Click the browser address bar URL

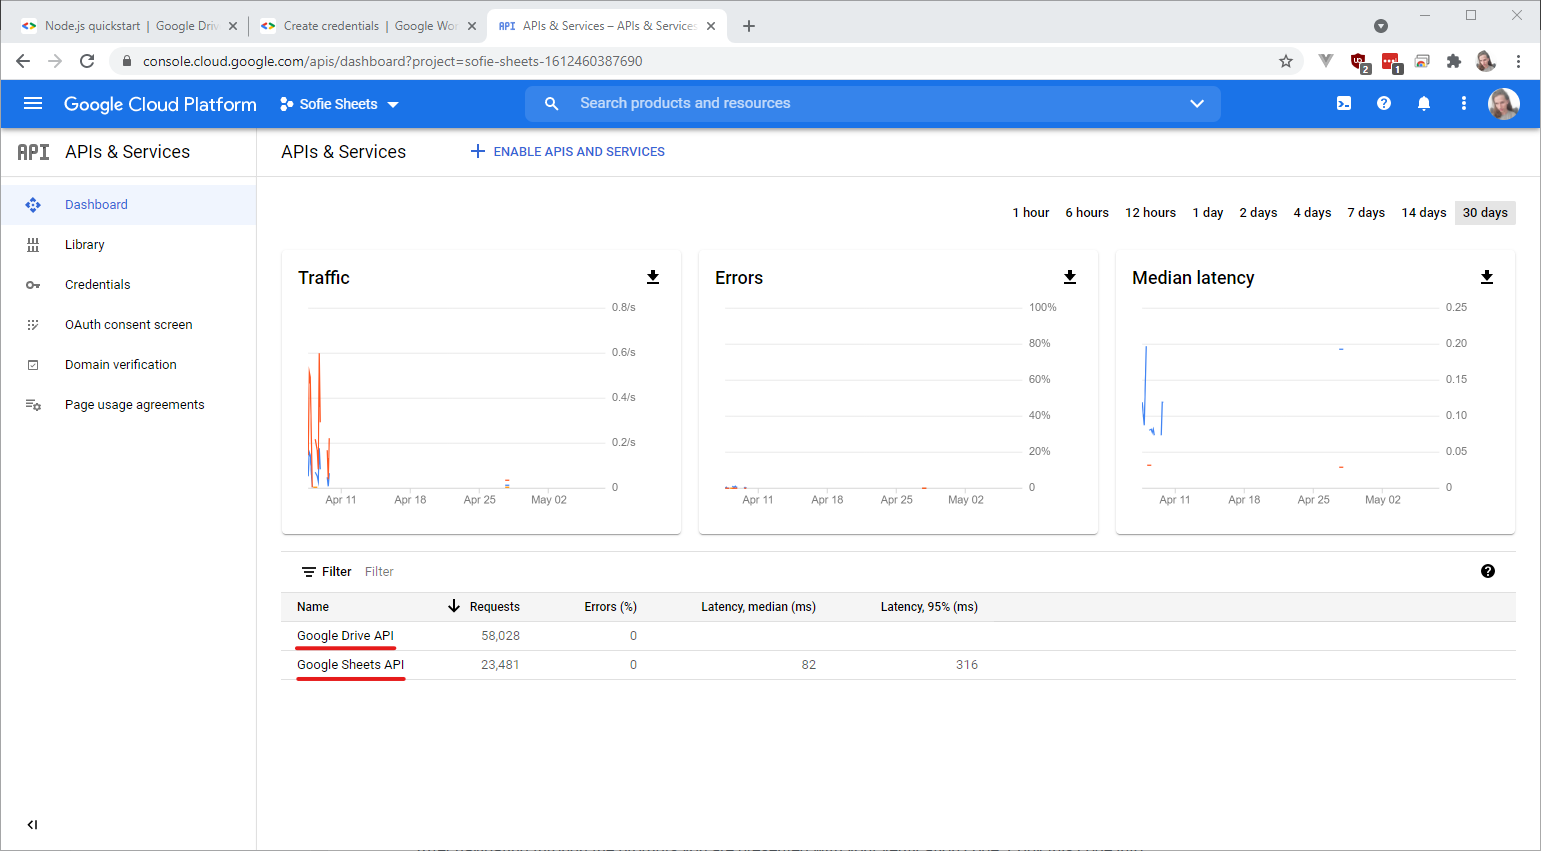(392, 61)
